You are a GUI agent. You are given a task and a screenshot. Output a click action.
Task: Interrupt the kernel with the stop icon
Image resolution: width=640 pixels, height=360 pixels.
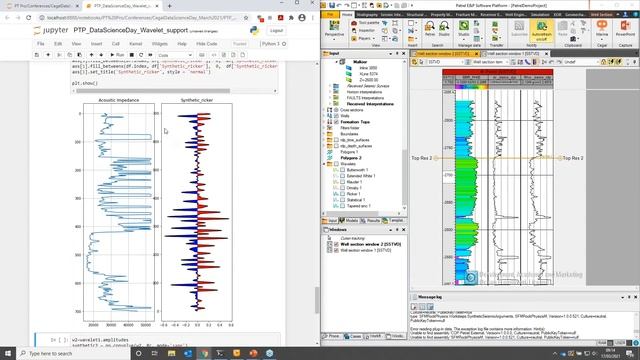click(x=131, y=55)
